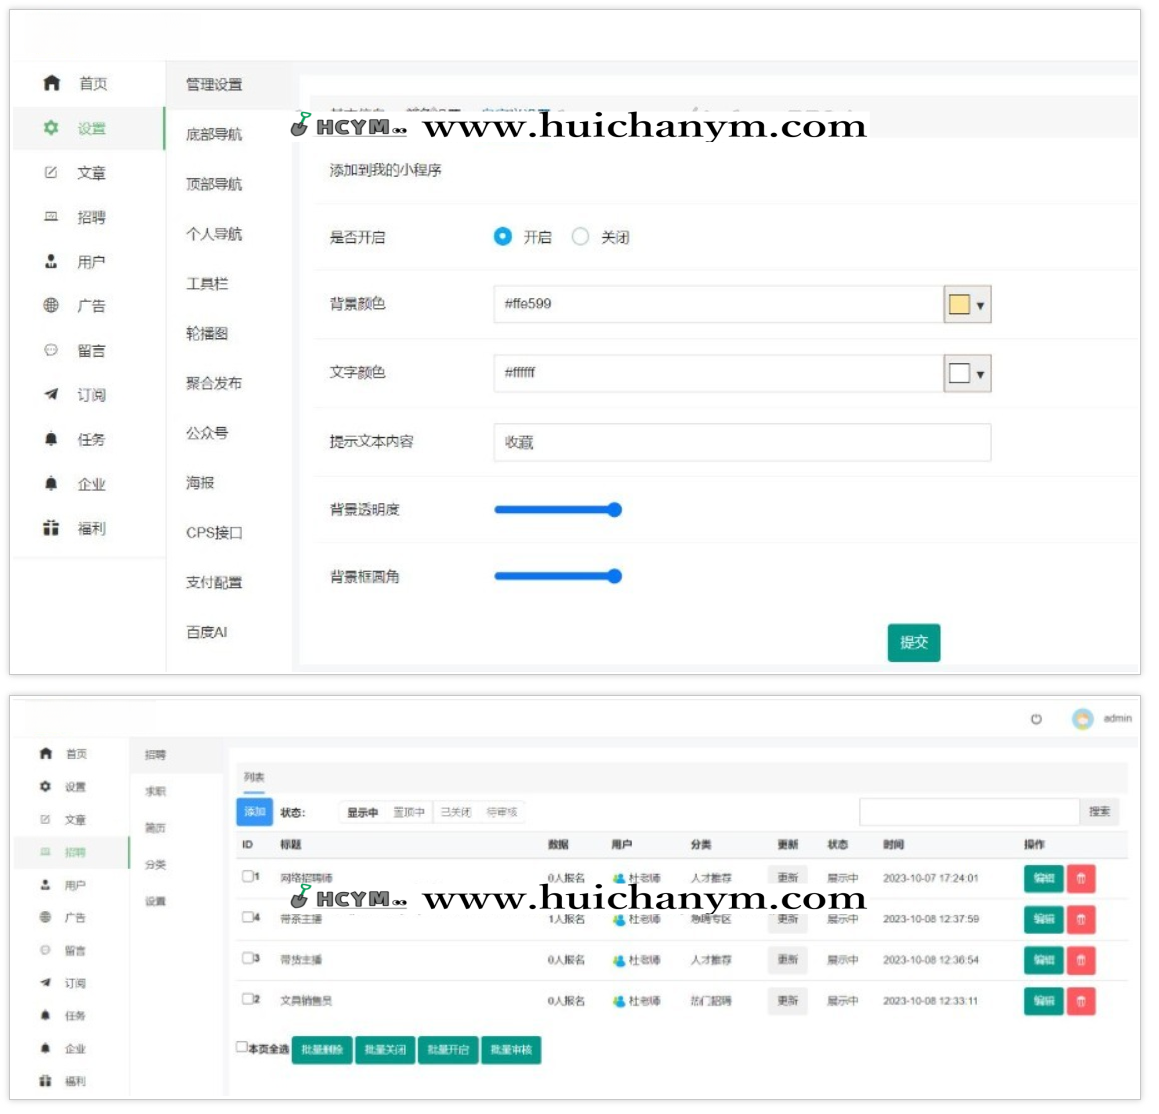Switch to the 列表 tab
The height and width of the screenshot is (1114, 1159).
[252, 774]
